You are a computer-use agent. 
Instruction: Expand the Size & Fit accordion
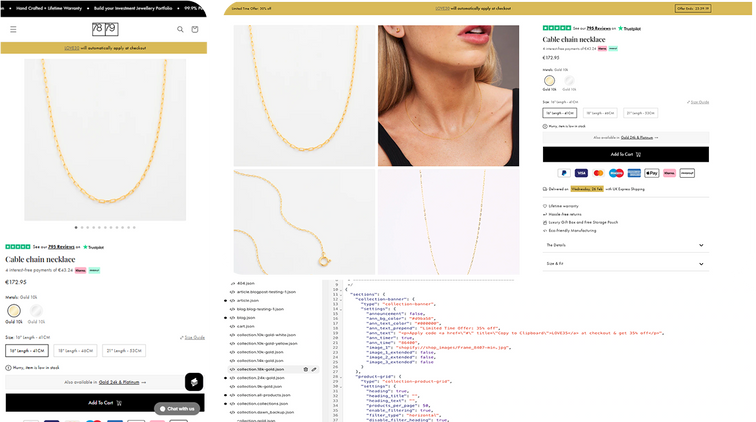click(625, 263)
